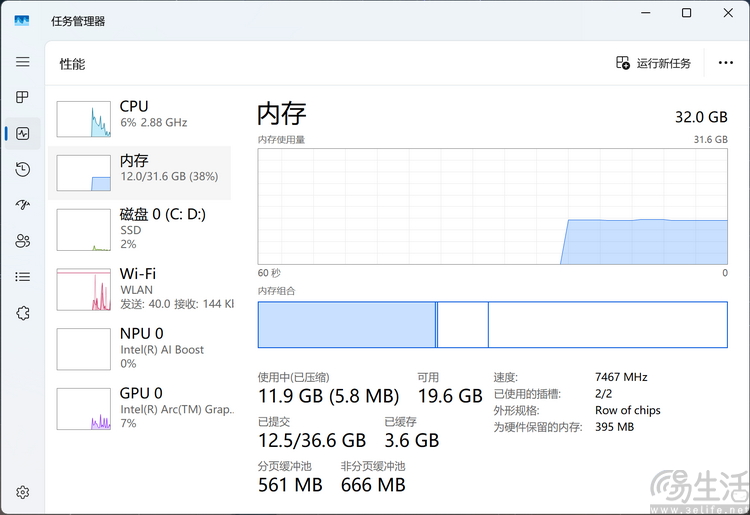Click the memory usage history graph
The width and height of the screenshot is (750, 515).
(493, 206)
